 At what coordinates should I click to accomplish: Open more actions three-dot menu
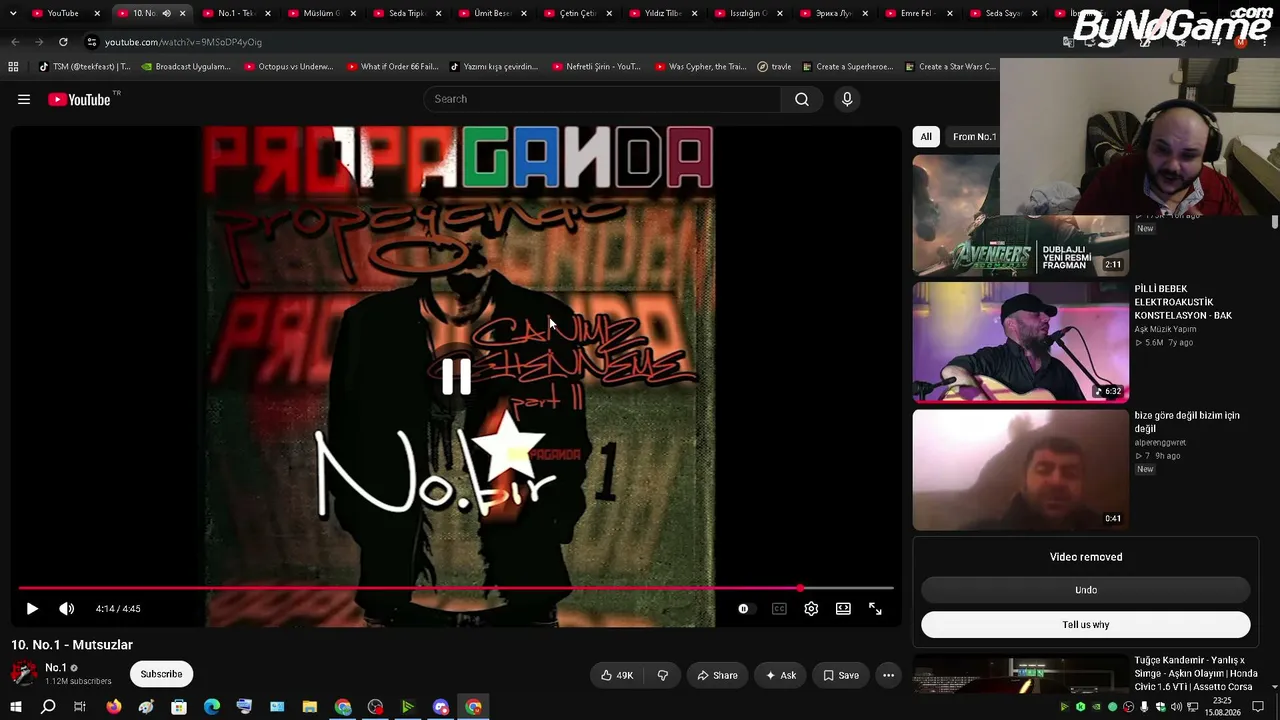tap(888, 675)
